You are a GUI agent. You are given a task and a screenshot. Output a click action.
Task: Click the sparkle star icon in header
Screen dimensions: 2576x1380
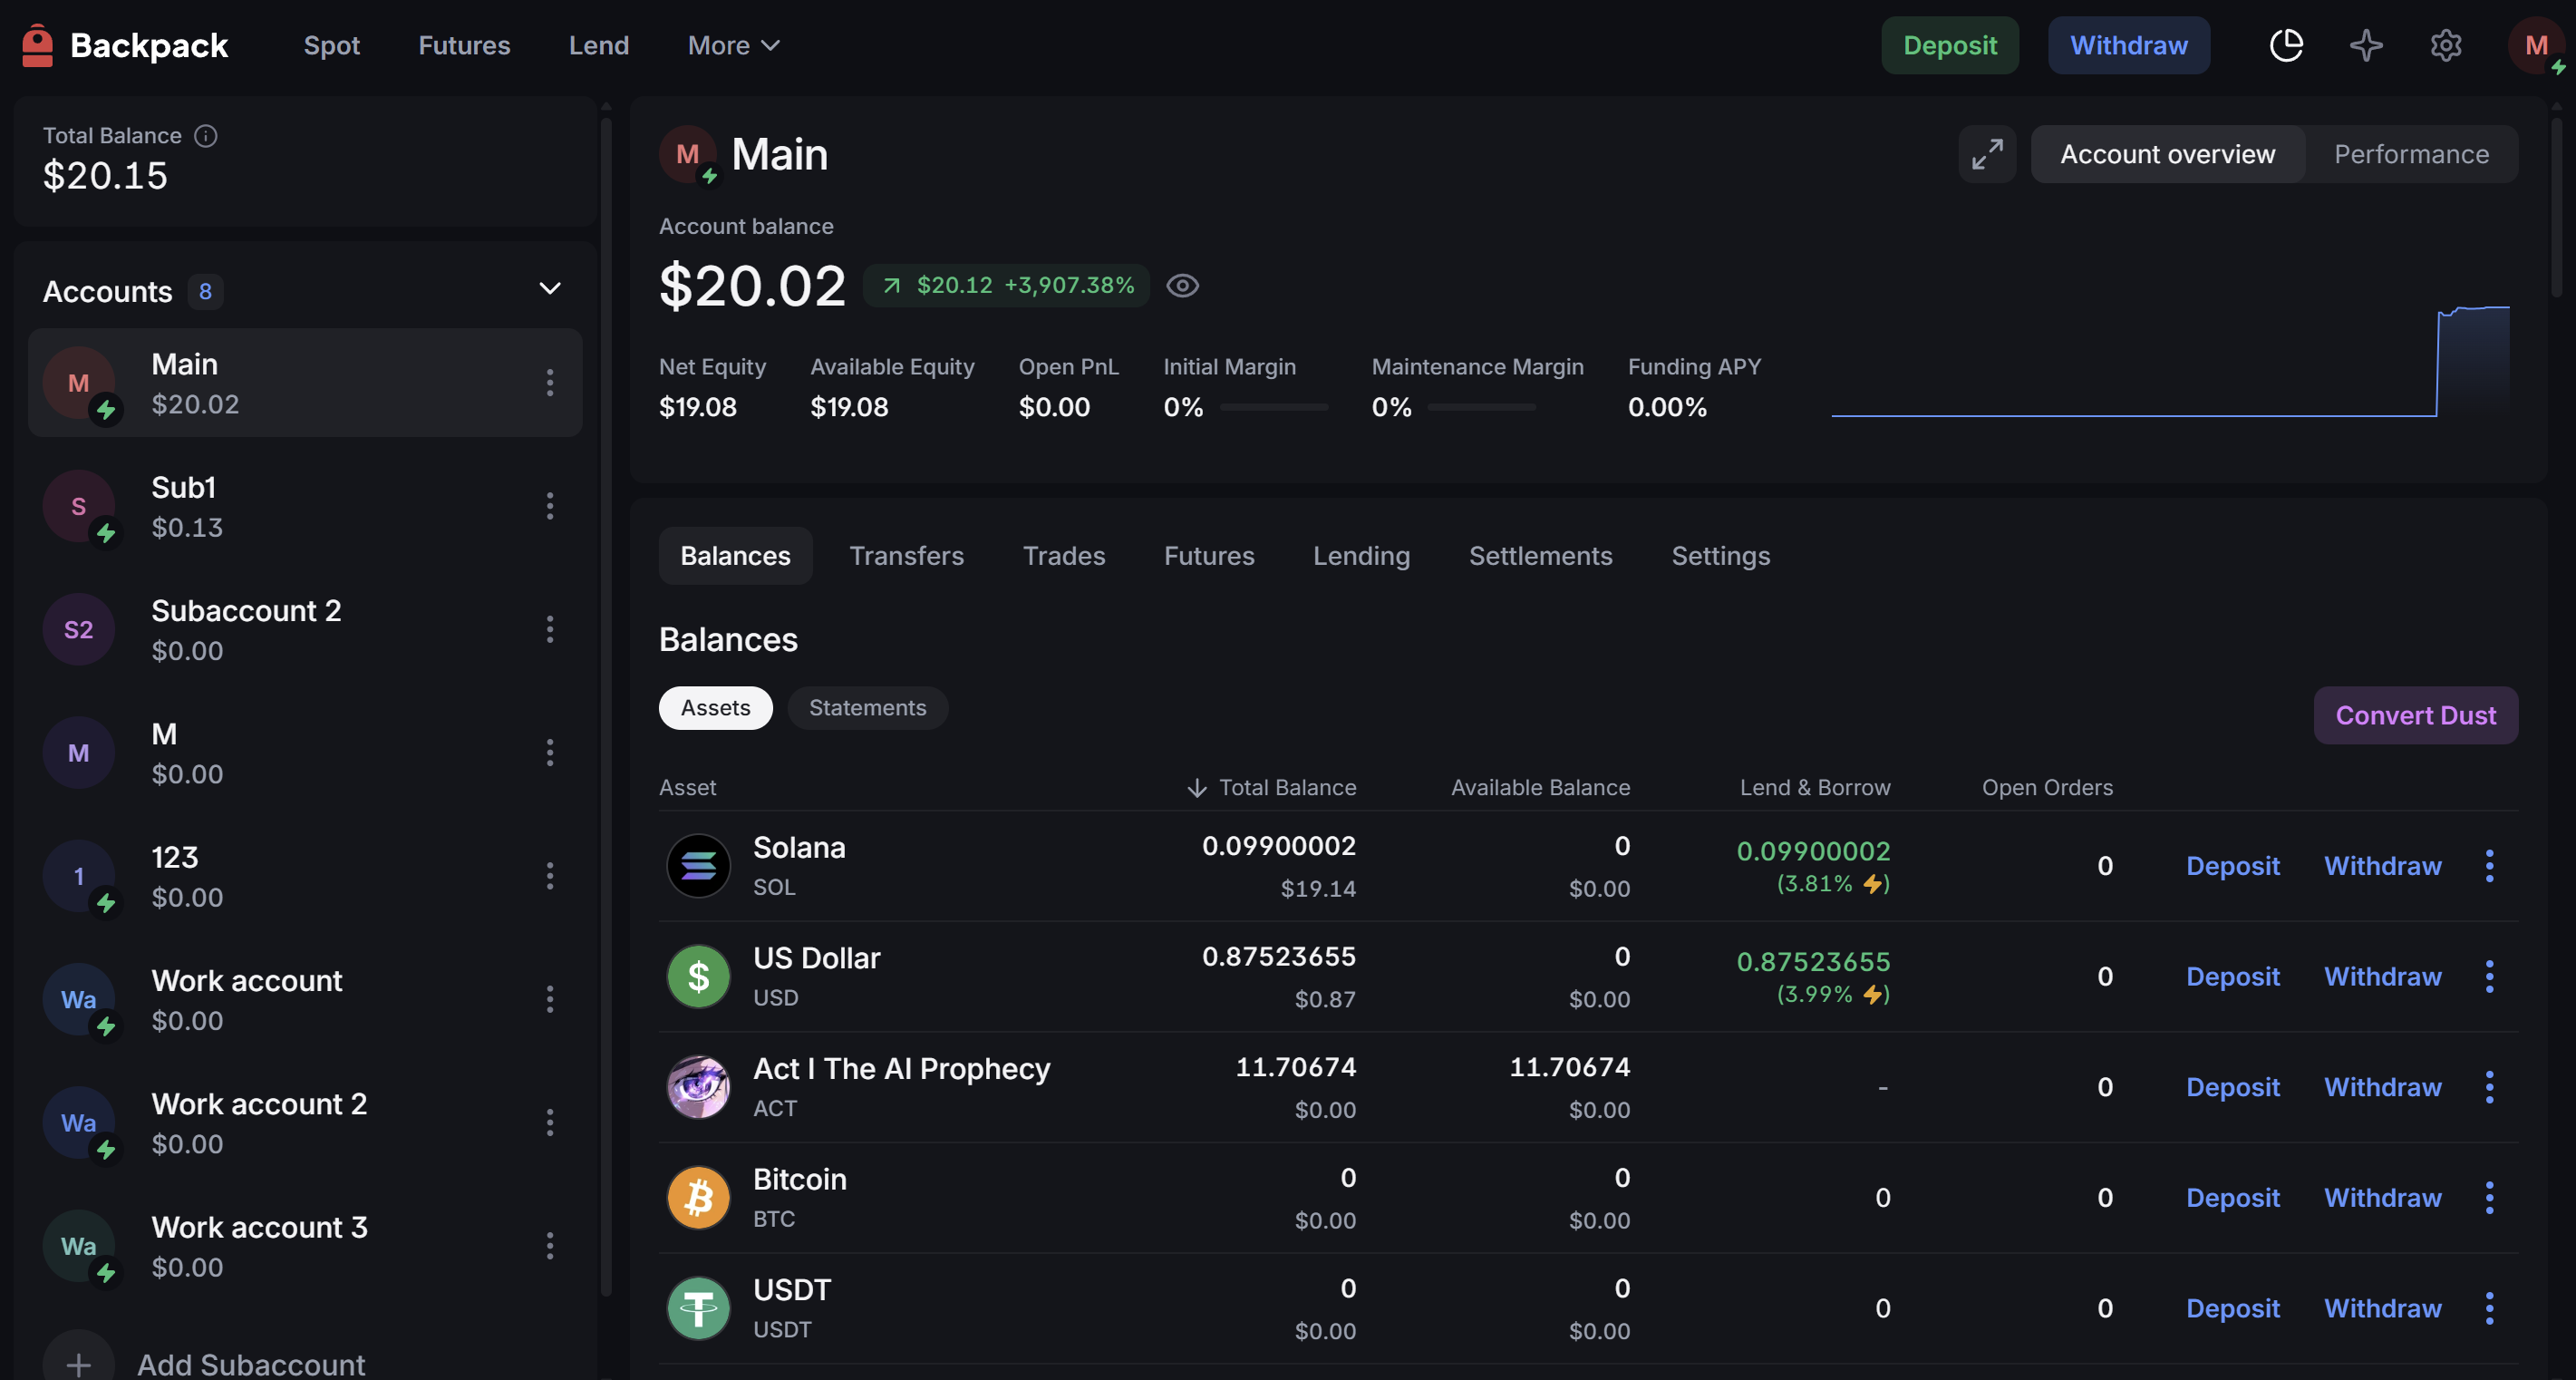pyautogui.click(x=2366, y=45)
